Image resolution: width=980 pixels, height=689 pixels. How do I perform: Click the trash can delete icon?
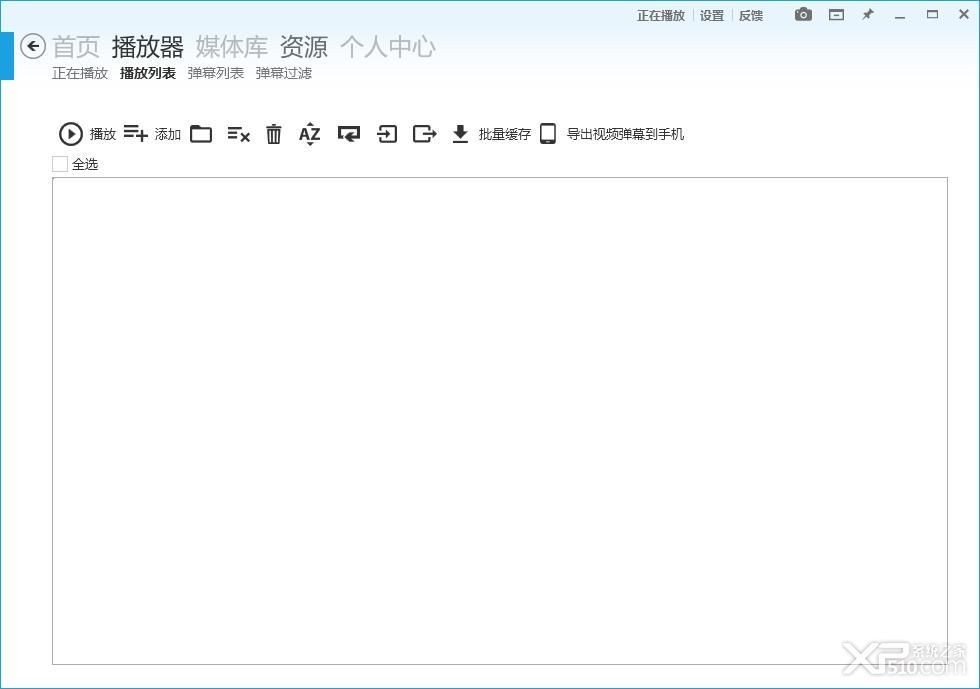(x=274, y=134)
